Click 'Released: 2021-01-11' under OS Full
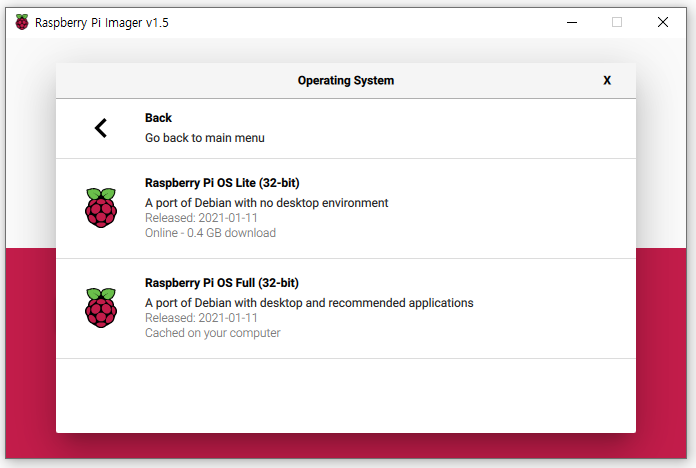The height and width of the screenshot is (468, 696). pyautogui.click(x=201, y=318)
